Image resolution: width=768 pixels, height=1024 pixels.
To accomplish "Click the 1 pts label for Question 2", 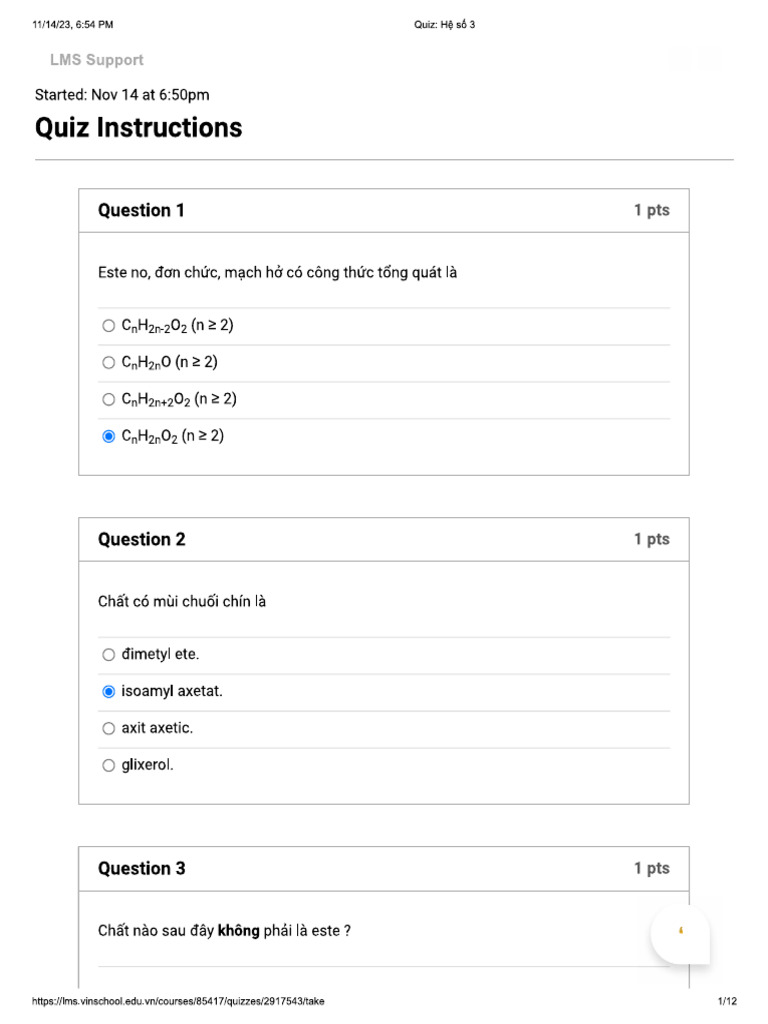I will [651, 539].
